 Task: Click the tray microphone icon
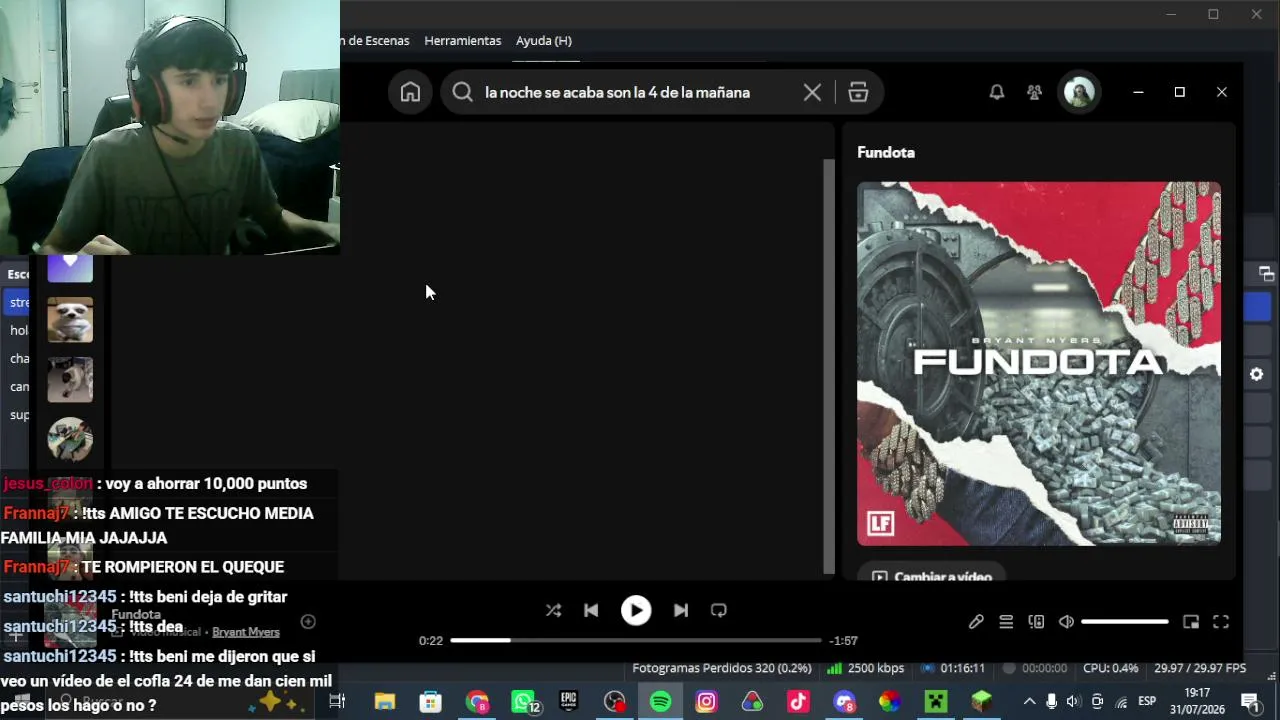coord(1051,702)
